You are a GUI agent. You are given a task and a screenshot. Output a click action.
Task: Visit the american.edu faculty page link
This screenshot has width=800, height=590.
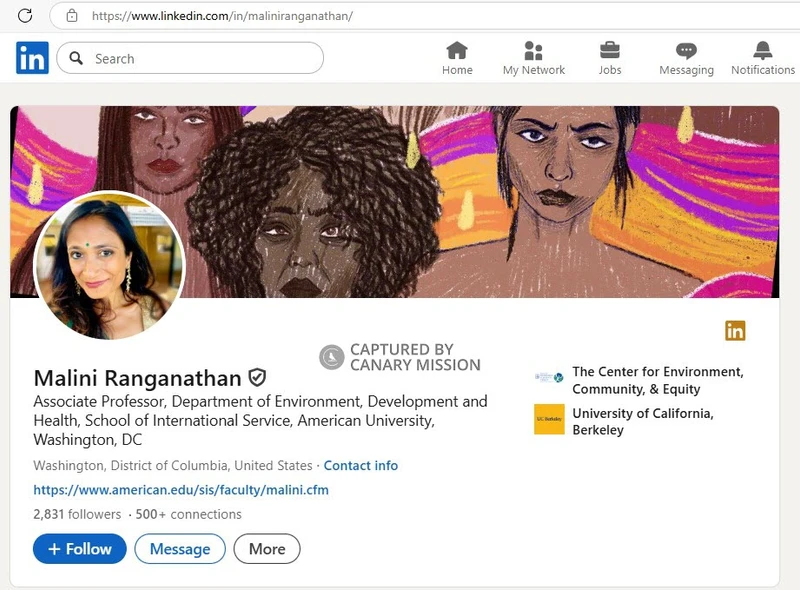[x=181, y=490]
